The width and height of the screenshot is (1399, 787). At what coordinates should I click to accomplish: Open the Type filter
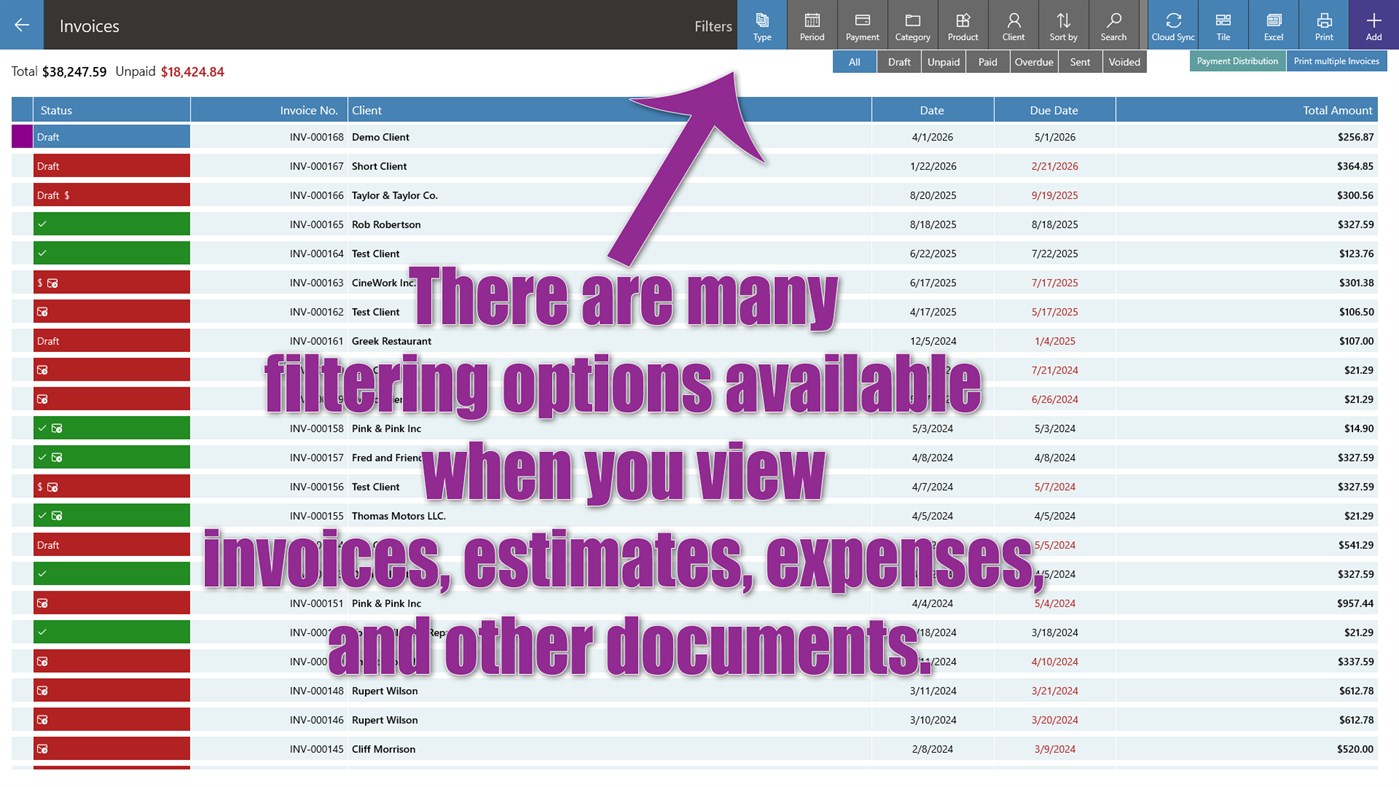pos(761,24)
